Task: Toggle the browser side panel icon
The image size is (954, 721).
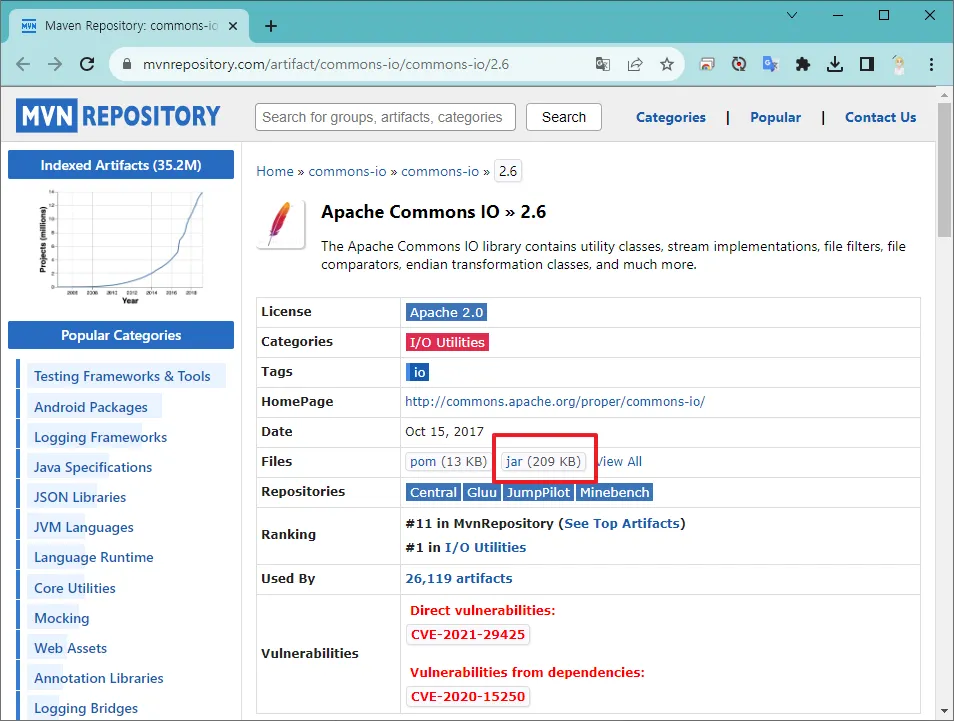Action: [x=867, y=64]
